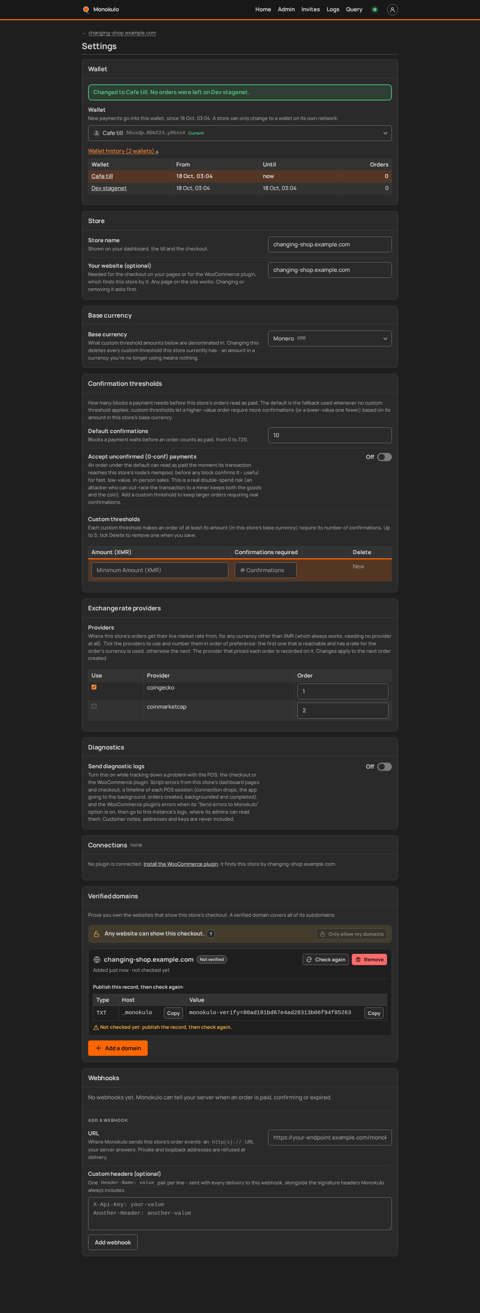The height and width of the screenshot is (1313, 480).
Task: Focus the # Confirmations threshold field
Action: tap(266, 570)
